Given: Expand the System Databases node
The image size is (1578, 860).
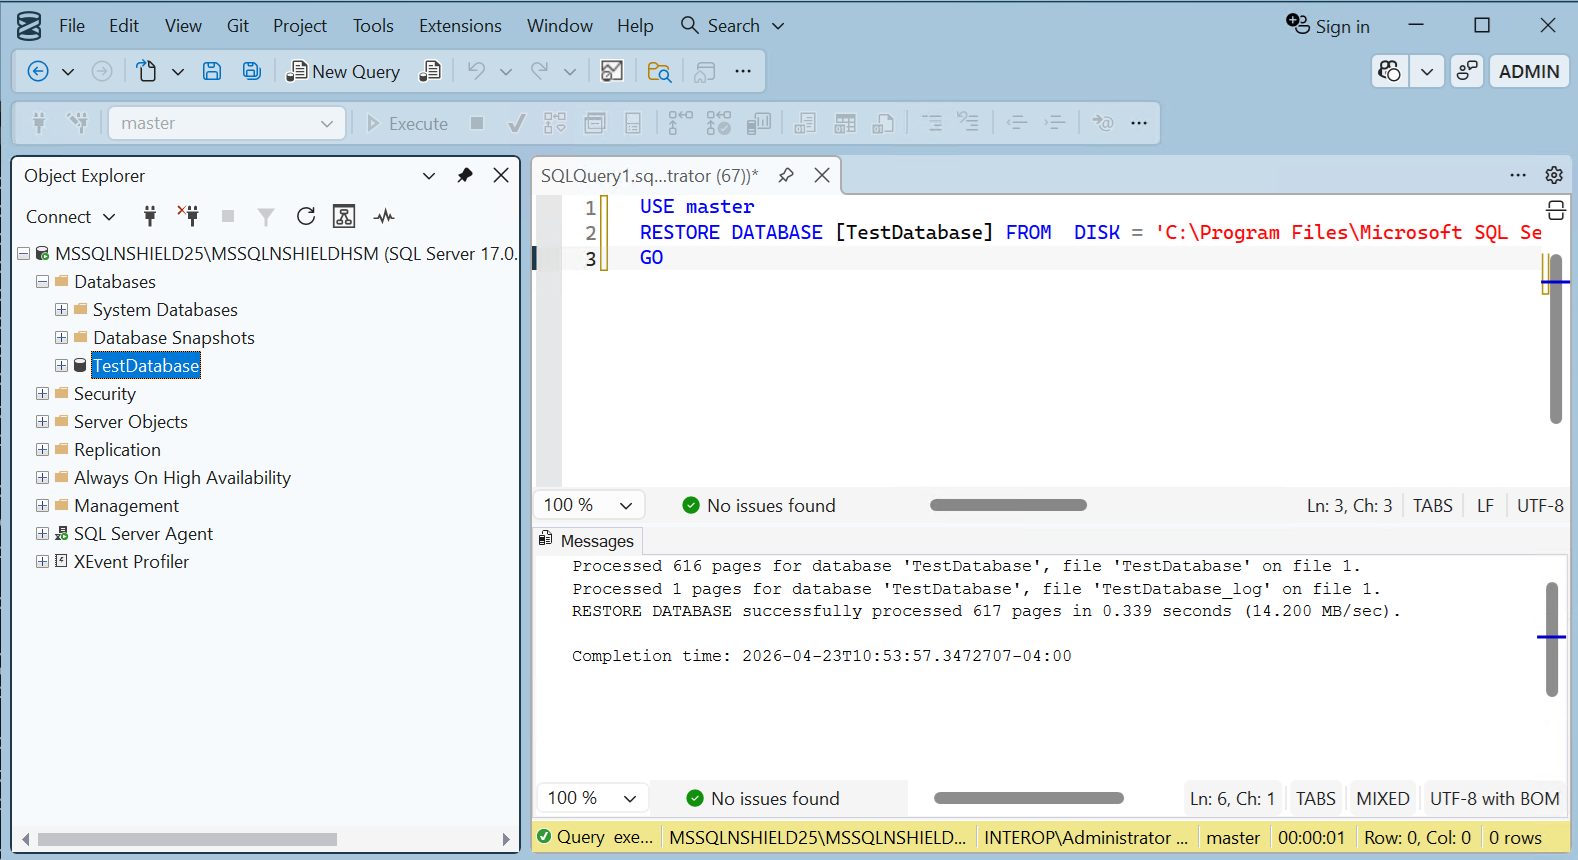Looking at the screenshot, I should tap(61, 310).
